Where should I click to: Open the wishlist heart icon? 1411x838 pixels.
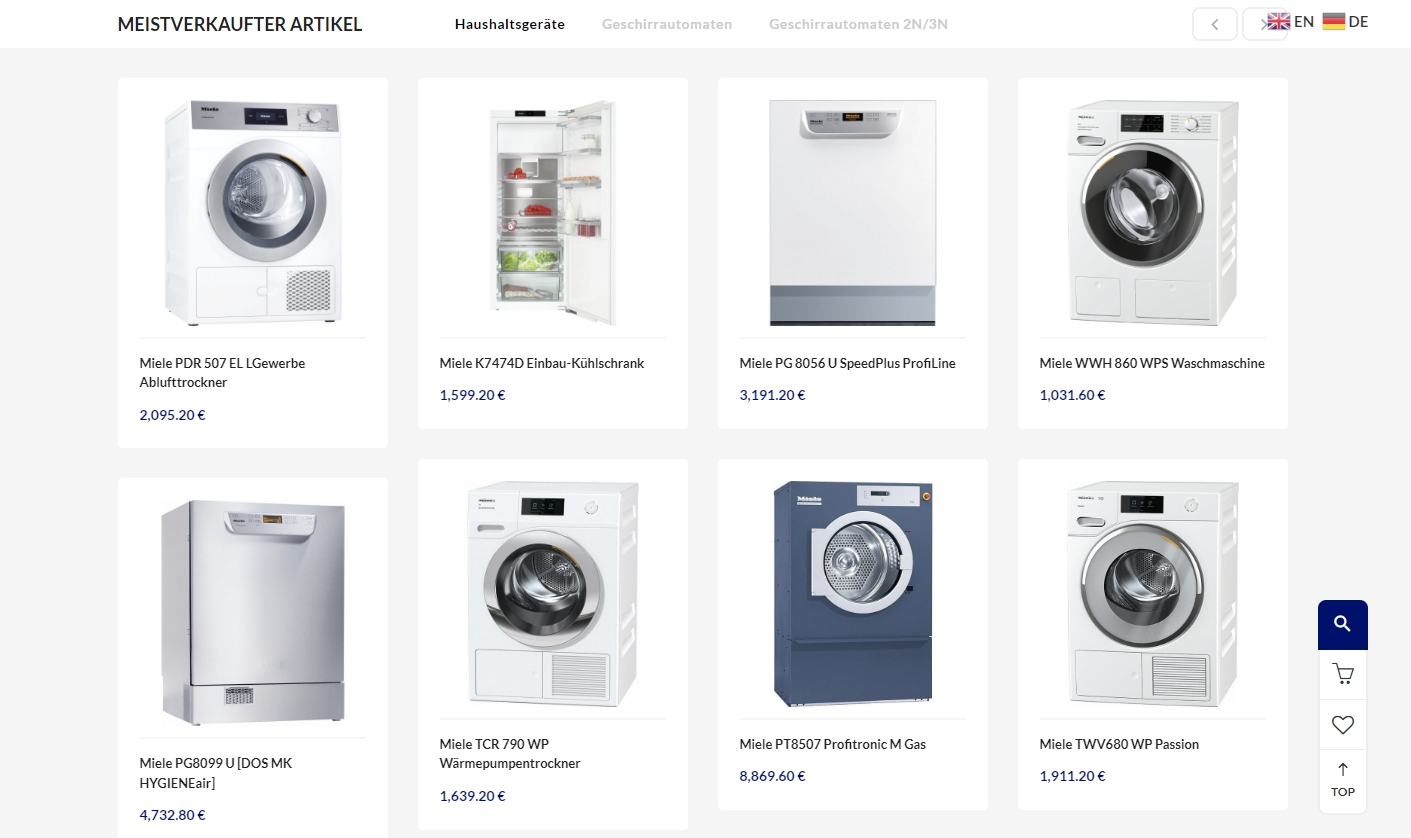coord(1342,724)
